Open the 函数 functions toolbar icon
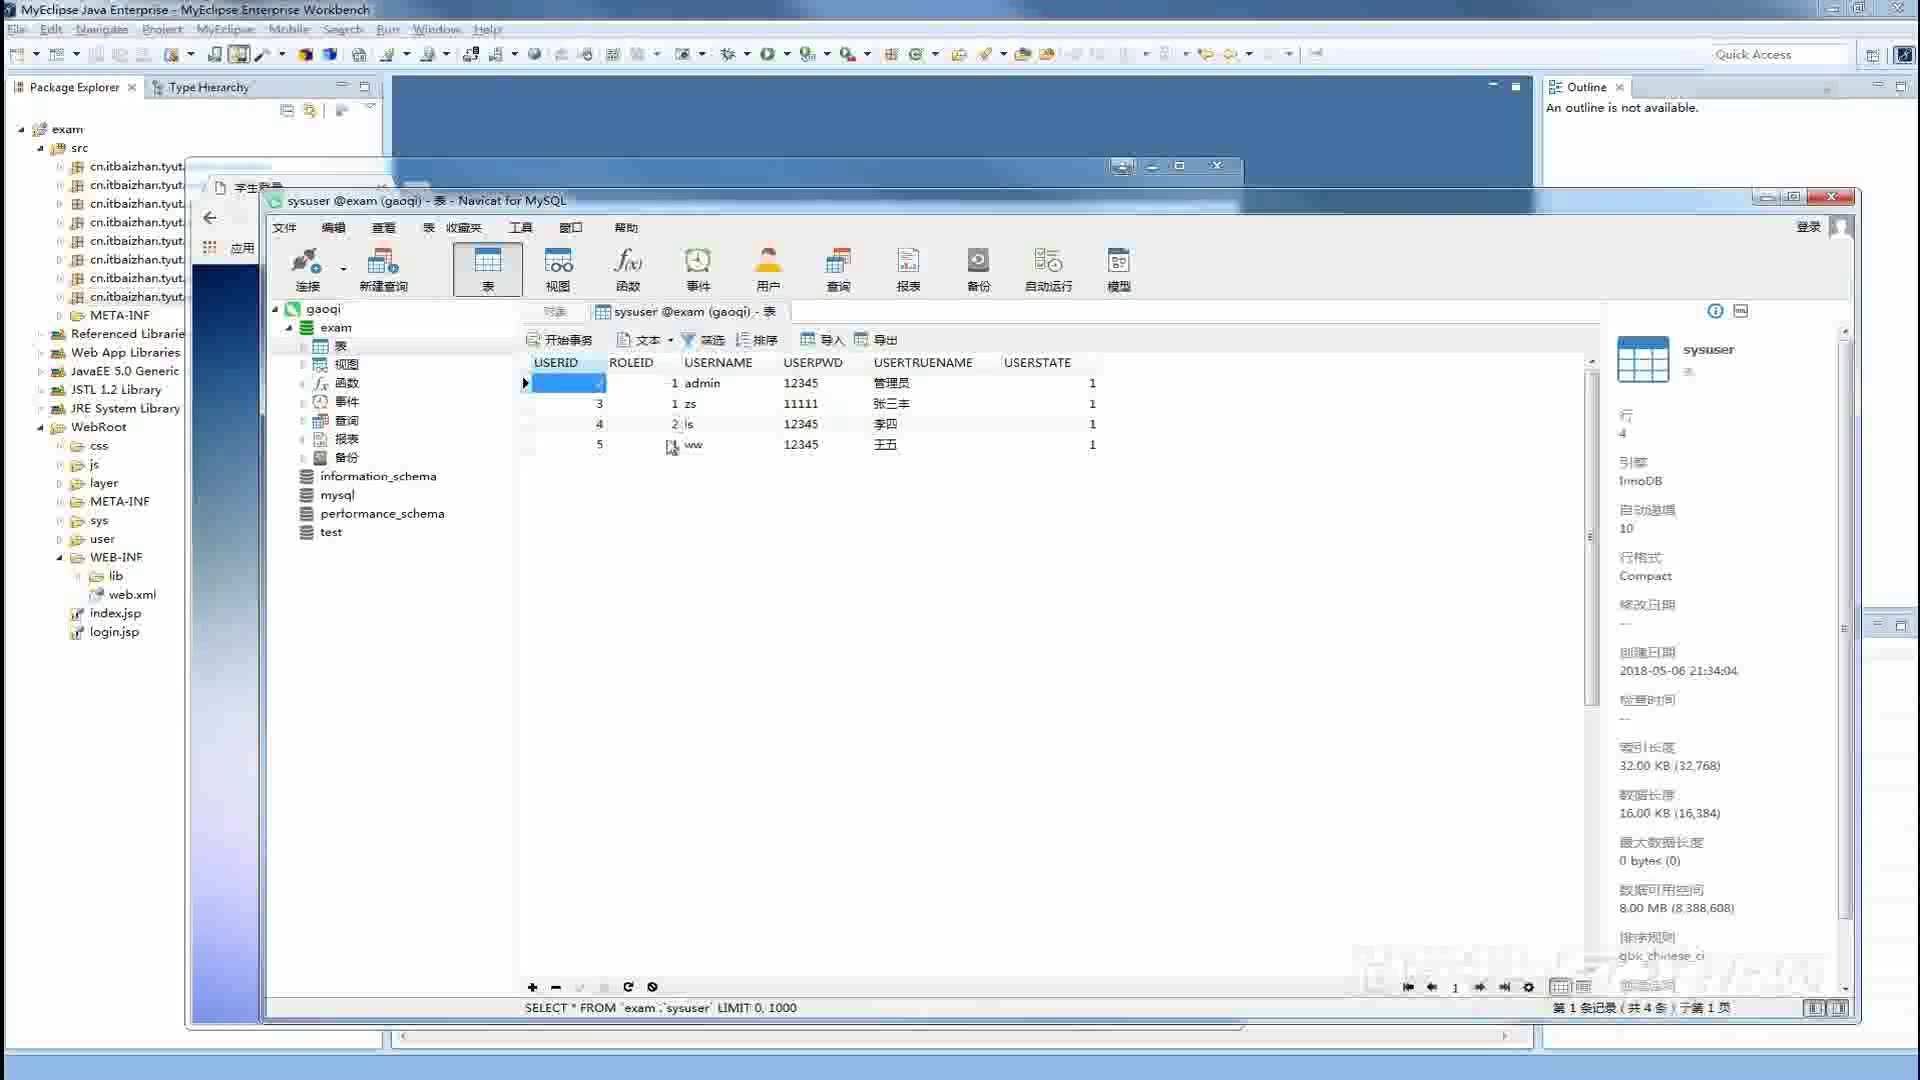 pos(628,268)
